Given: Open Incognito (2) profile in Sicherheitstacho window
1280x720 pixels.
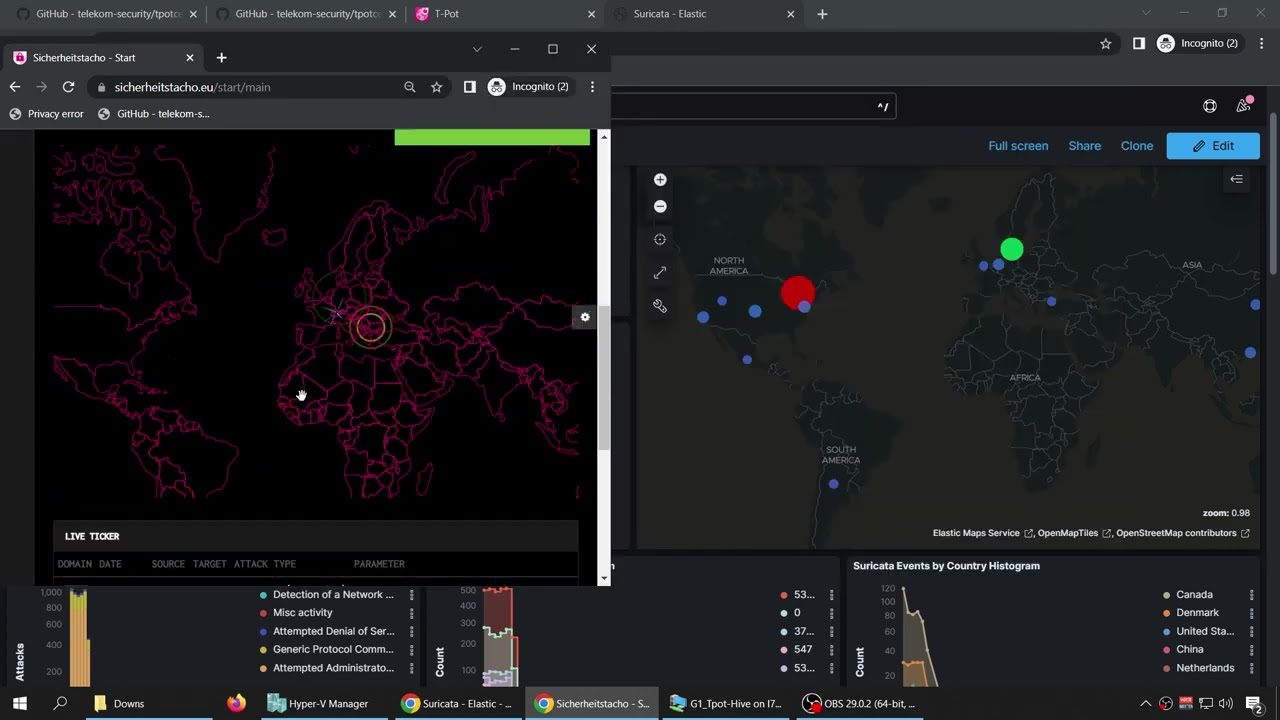Looking at the screenshot, I should tap(529, 87).
